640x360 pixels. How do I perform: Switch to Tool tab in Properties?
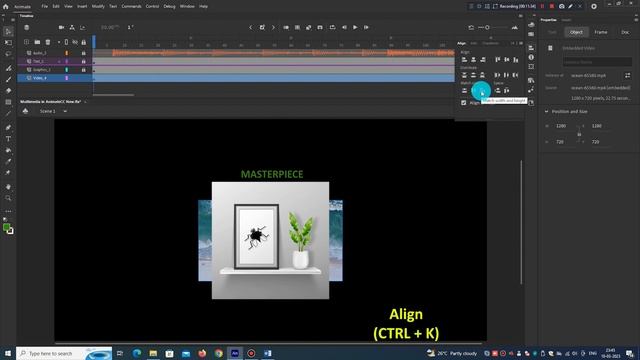point(552,32)
